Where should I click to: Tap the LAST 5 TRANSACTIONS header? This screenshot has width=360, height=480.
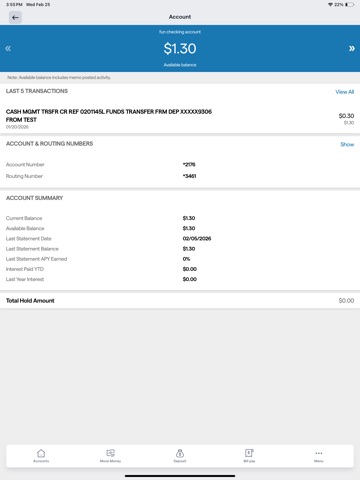37,91
